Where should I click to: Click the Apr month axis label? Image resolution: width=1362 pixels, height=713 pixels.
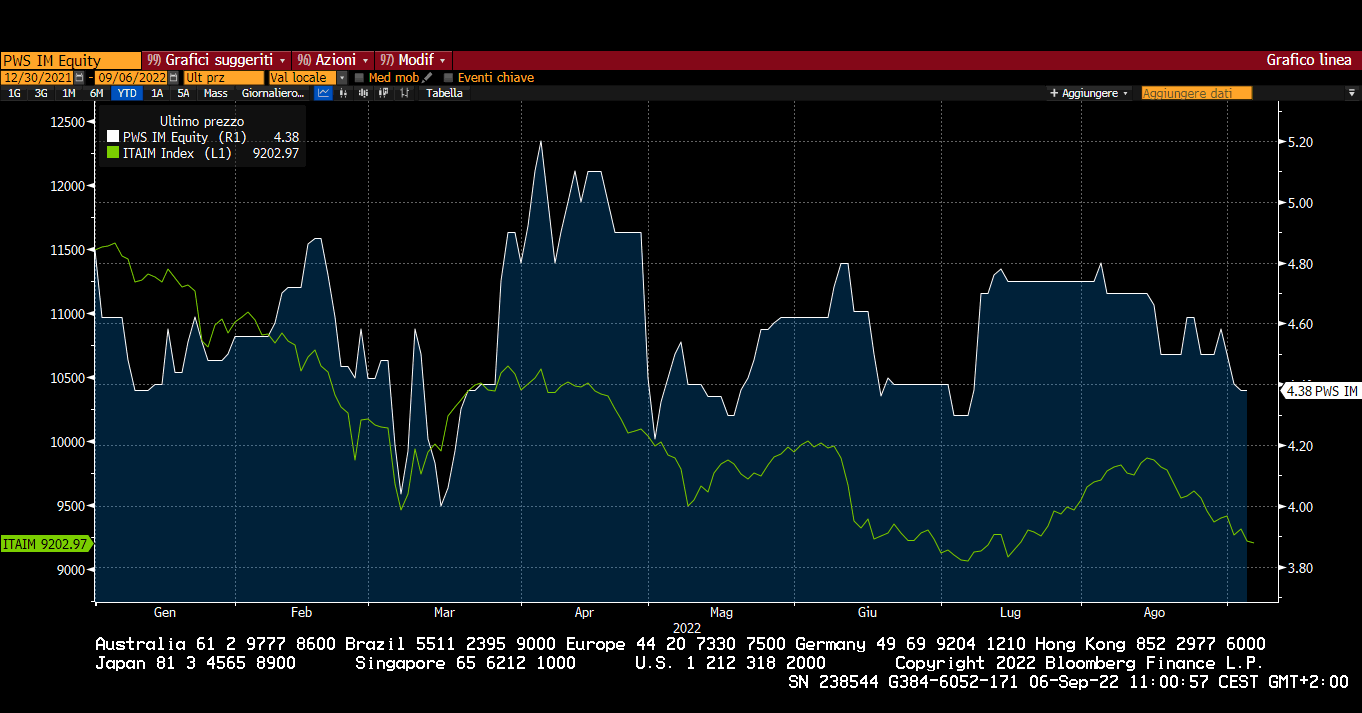point(585,612)
